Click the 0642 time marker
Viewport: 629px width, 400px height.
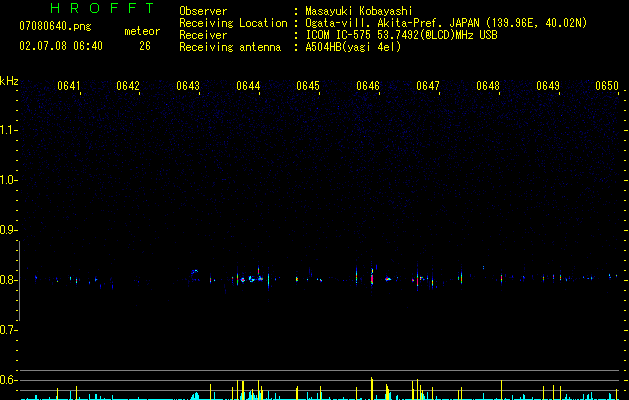pos(128,86)
